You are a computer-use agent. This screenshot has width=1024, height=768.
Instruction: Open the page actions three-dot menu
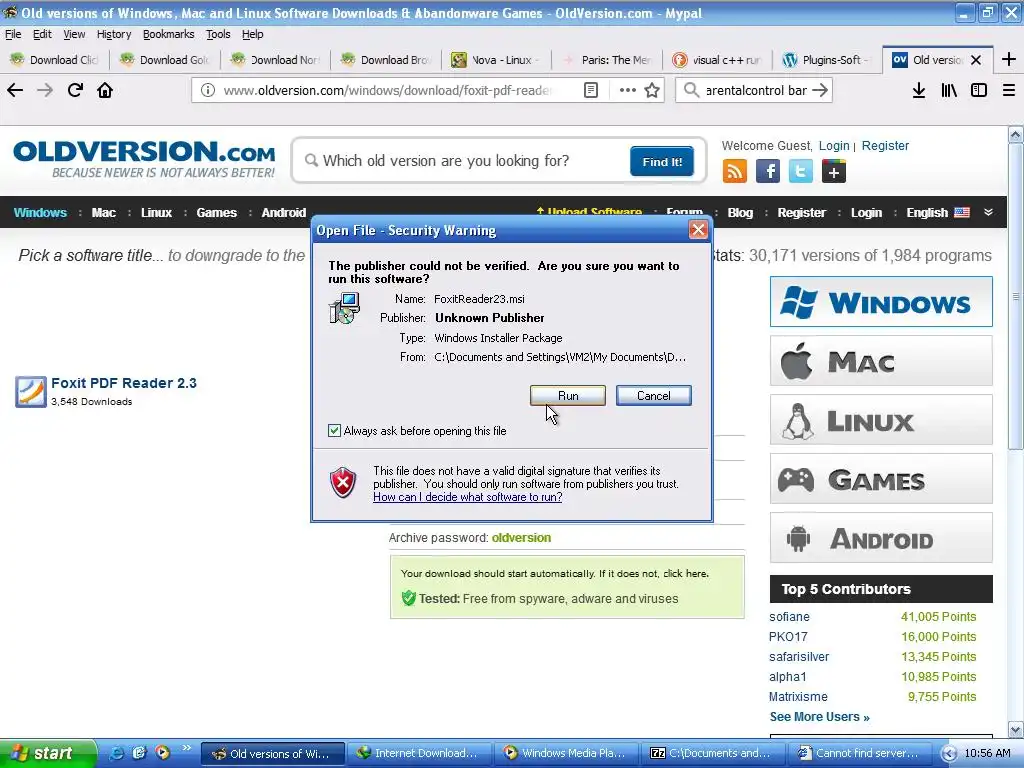628,90
